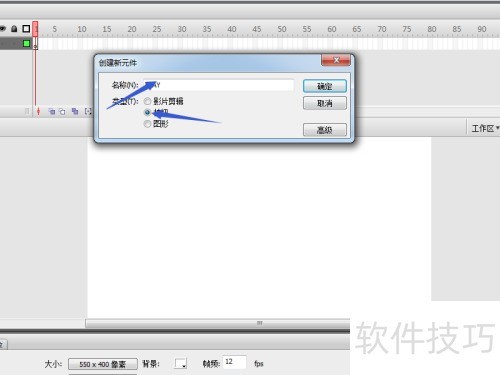Toggle visibility of all layers eye icon
Screen dimensions: 500x375
point(2,29)
